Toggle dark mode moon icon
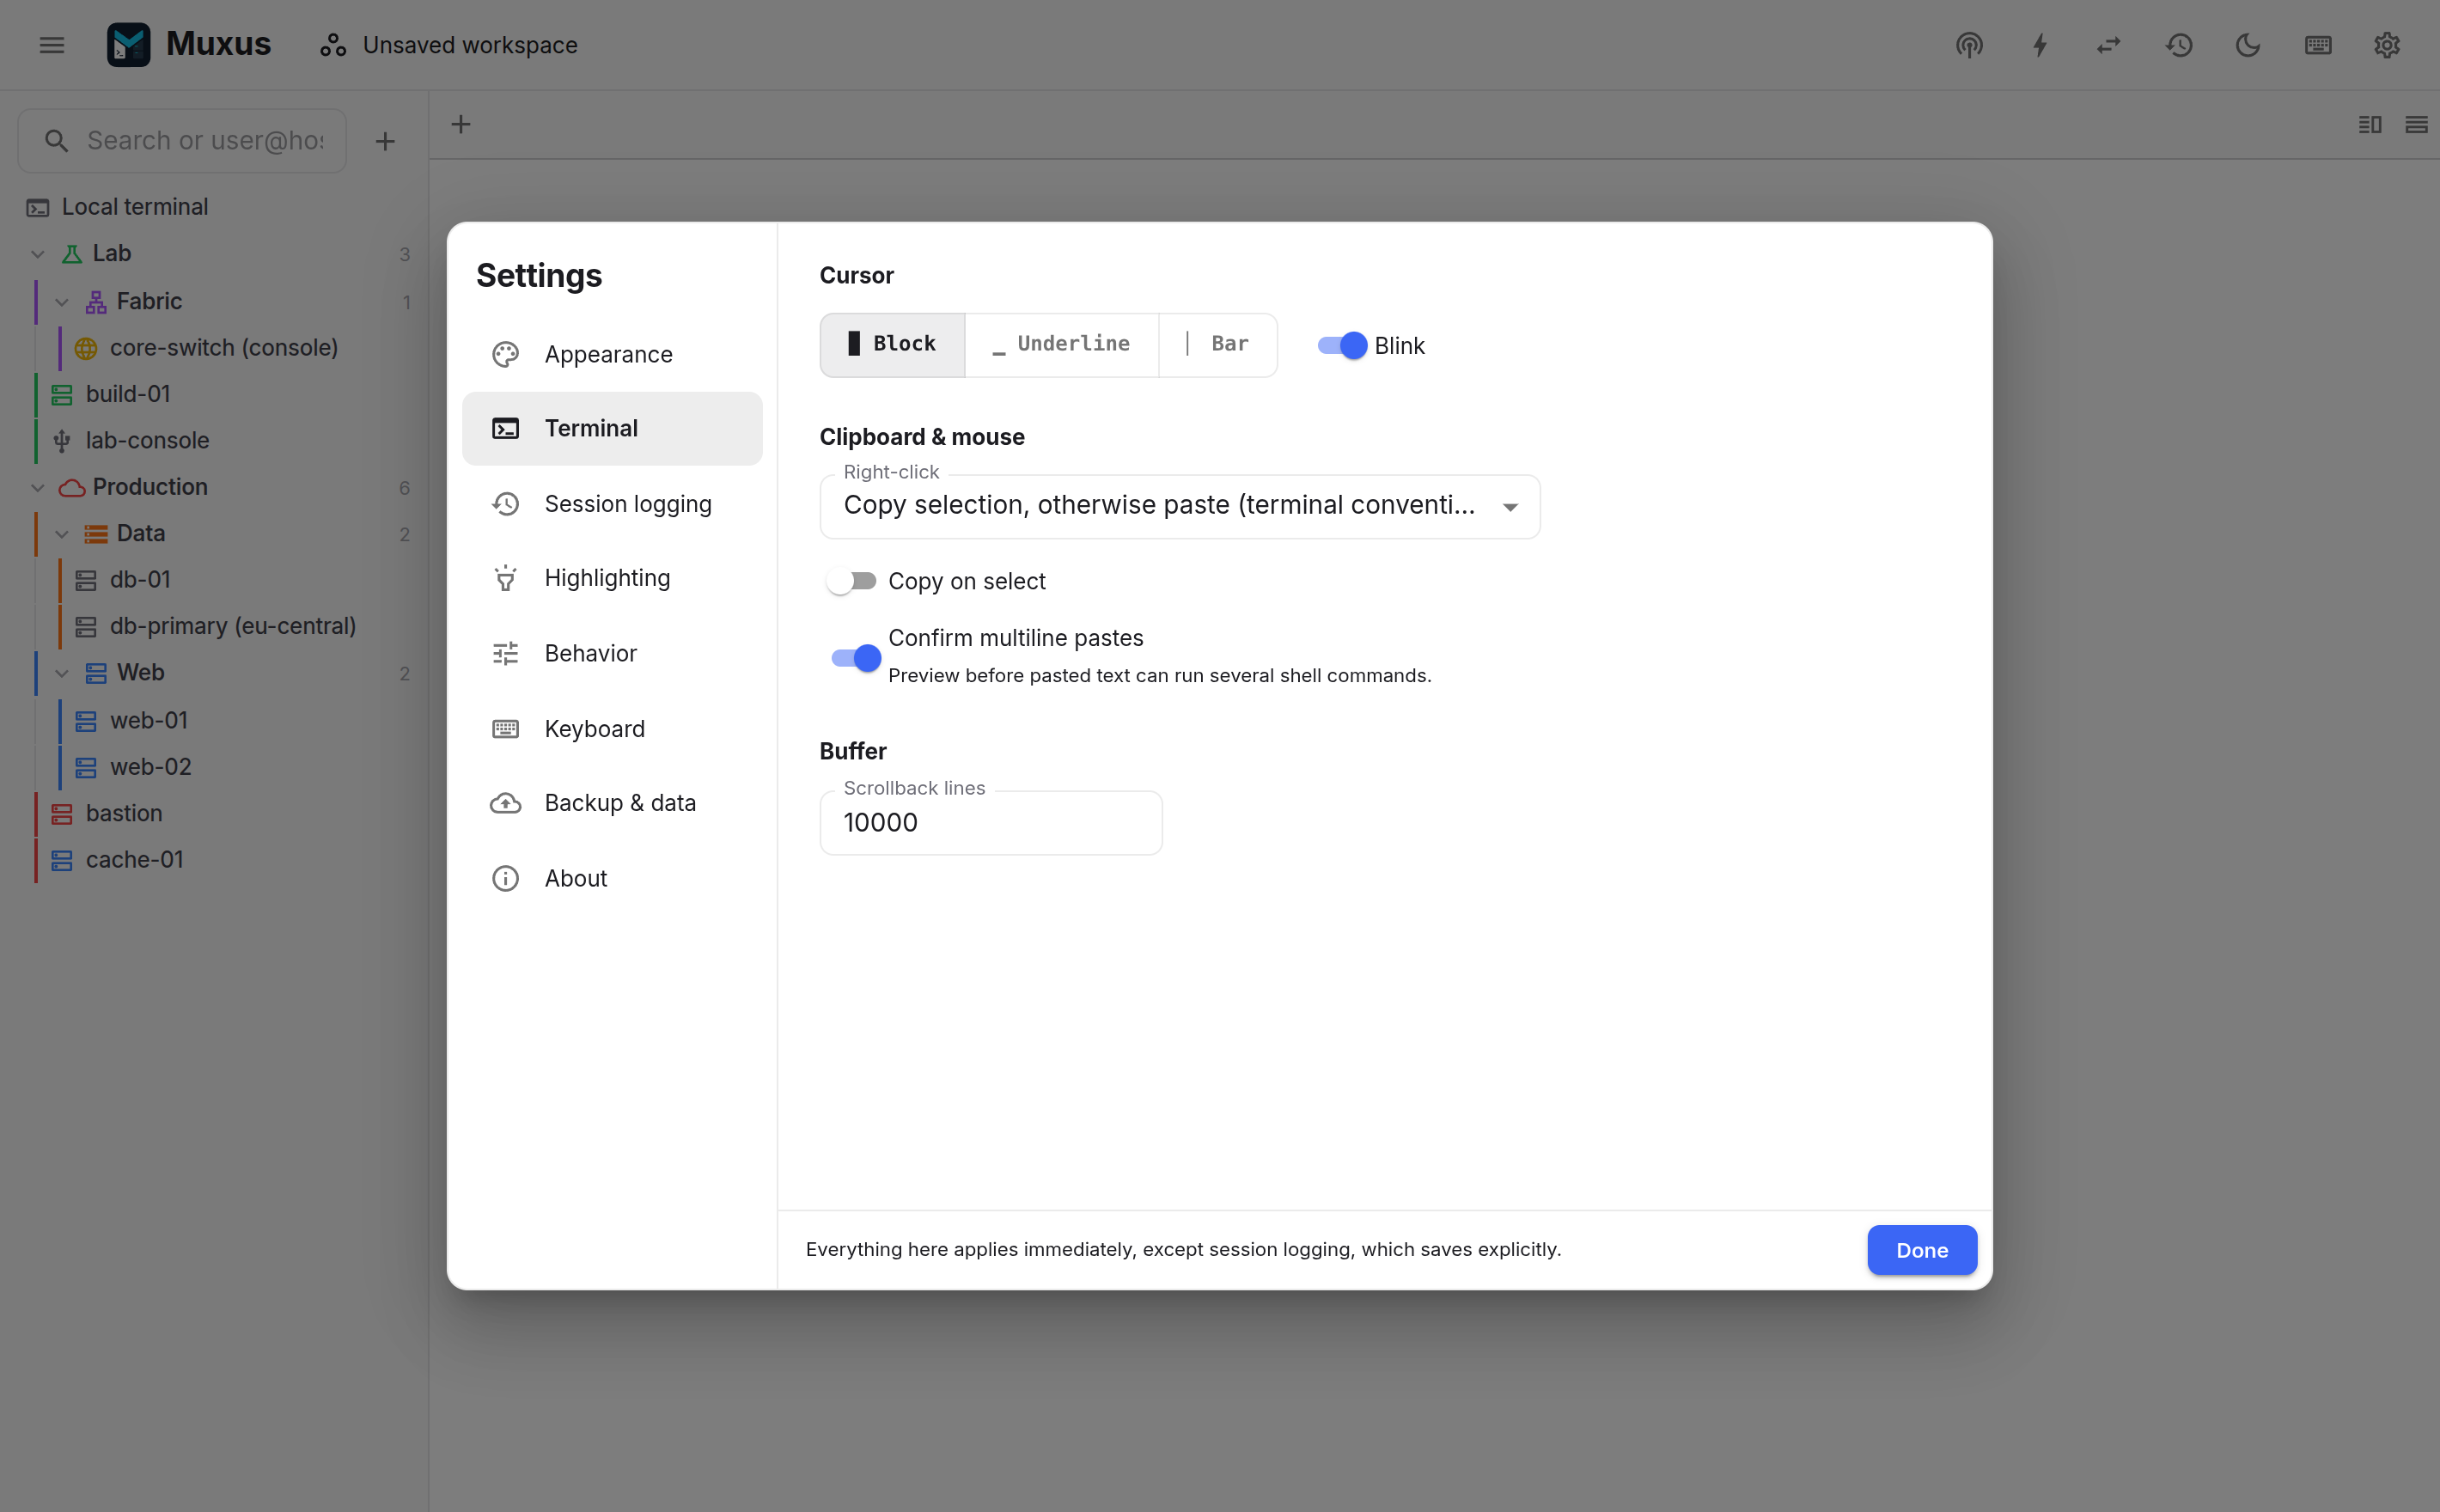This screenshot has width=2440, height=1512. click(x=2248, y=45)
